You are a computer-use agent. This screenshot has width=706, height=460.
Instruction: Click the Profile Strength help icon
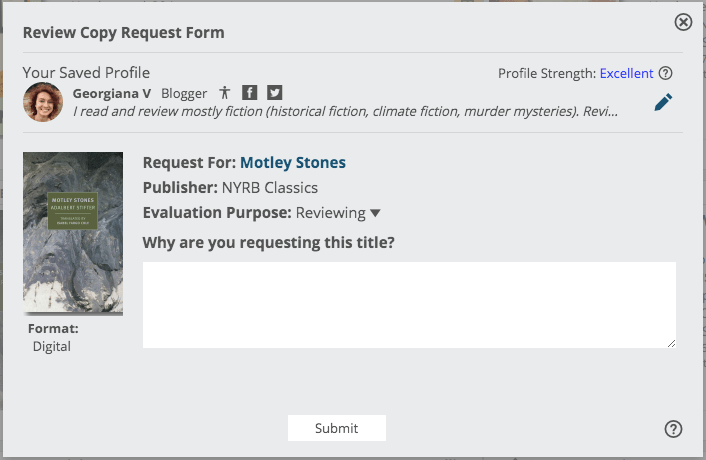click(666, 73)
